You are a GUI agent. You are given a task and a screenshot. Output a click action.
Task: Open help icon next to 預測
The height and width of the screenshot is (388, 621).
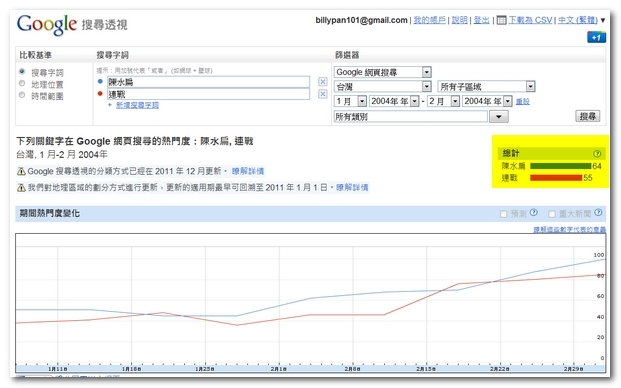(x=533, y=213)
